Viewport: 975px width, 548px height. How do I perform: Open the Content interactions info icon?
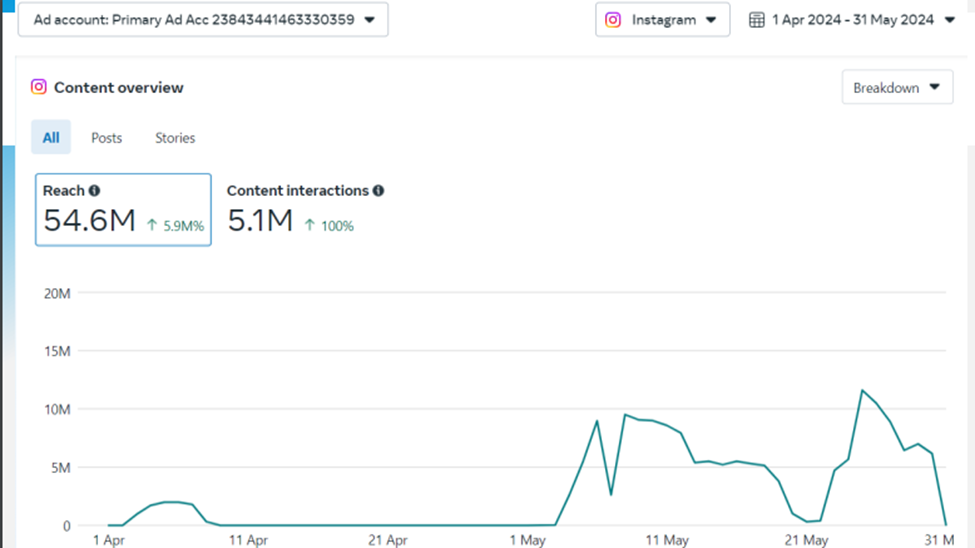(x=378, y=190)
